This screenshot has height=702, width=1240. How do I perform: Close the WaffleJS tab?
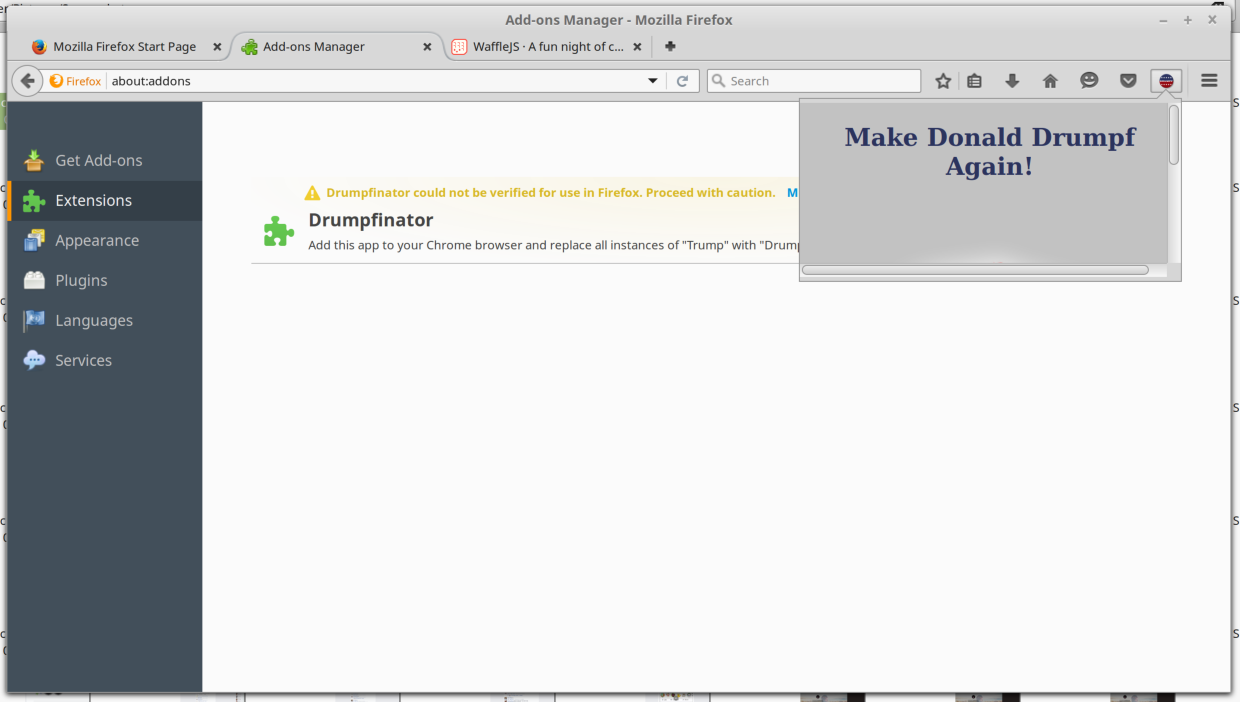point(636,47)
